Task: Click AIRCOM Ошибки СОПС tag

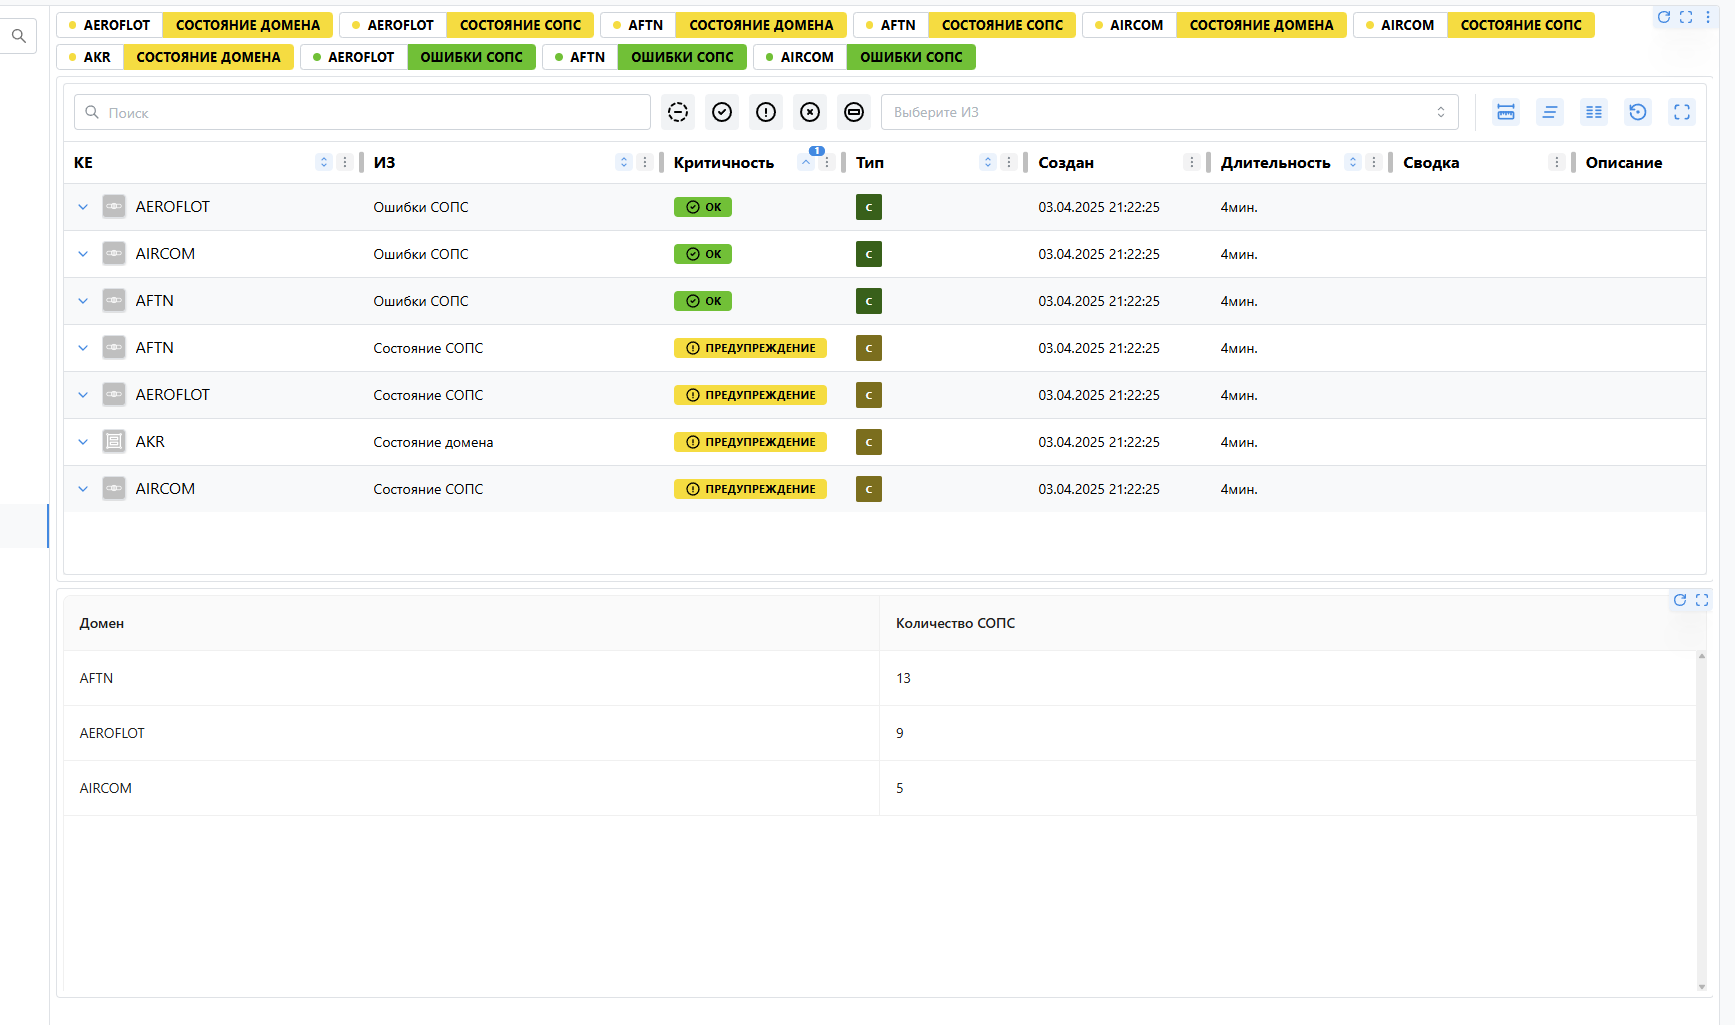Action: point(865,57)
